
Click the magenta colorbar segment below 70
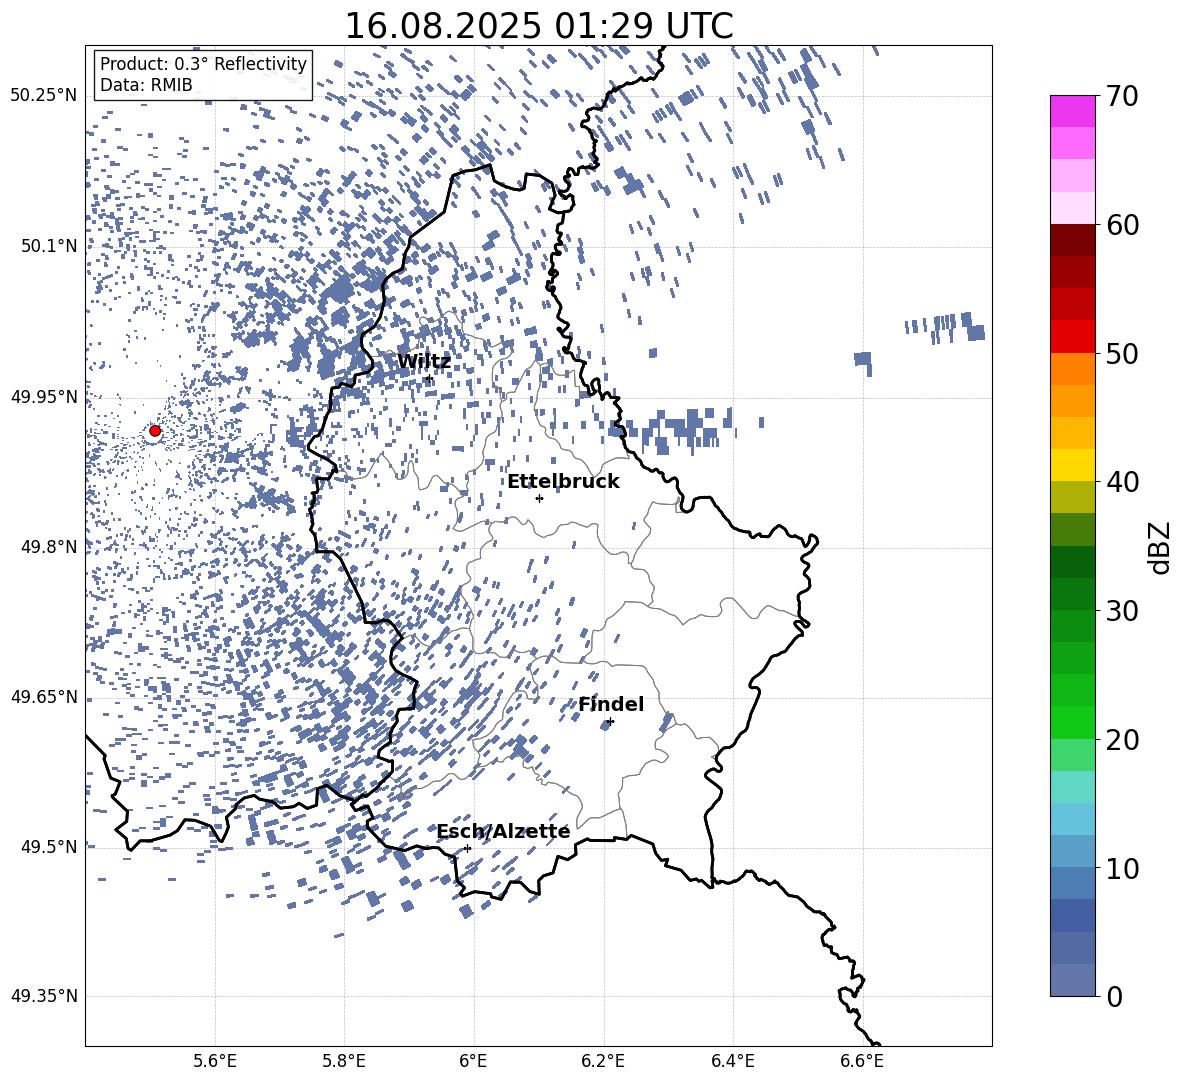click(x=1073, y=112)
